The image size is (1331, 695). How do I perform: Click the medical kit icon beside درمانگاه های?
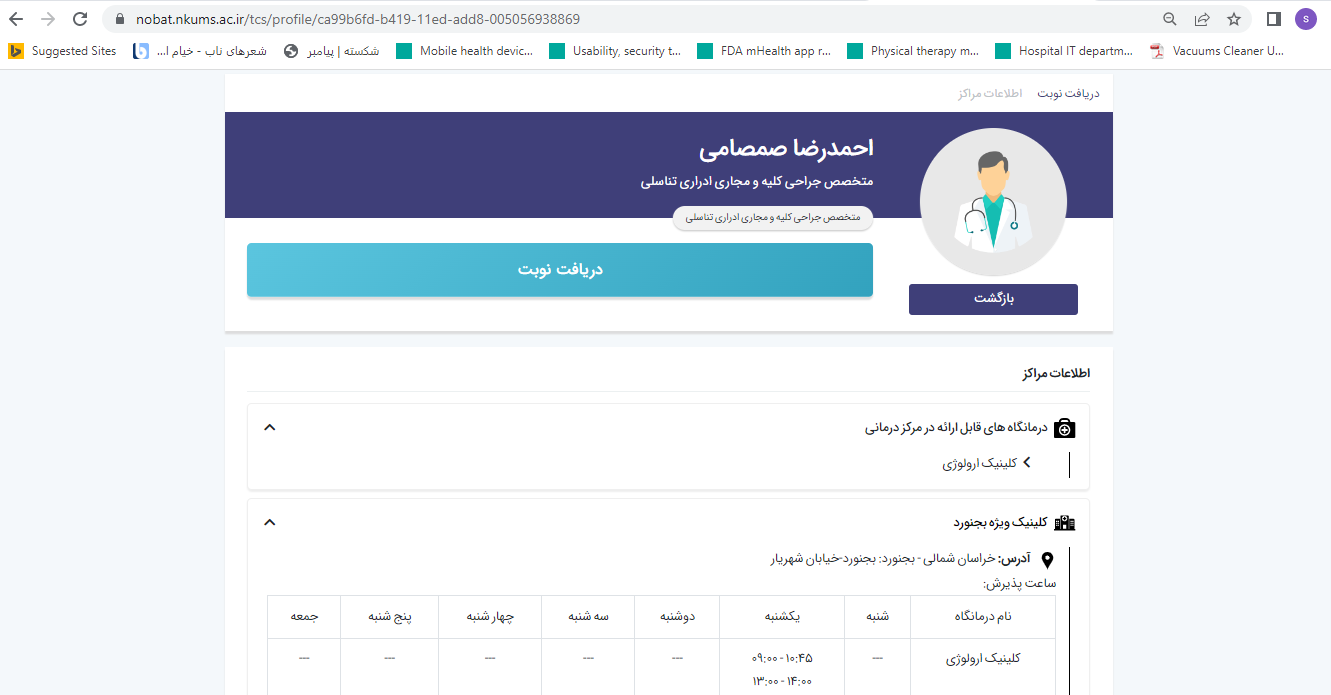(1065, 428)
